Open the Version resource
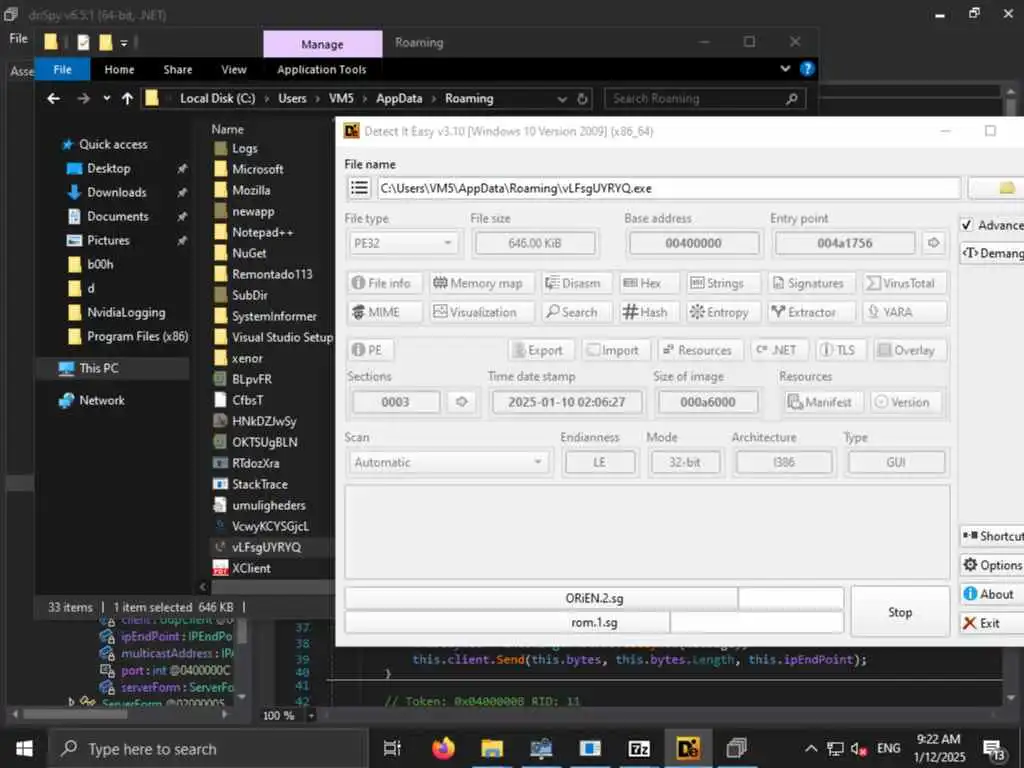Image resolution: width=1024 pixels, height=768 pixels. pyautogui.click(x=906, y=402)
